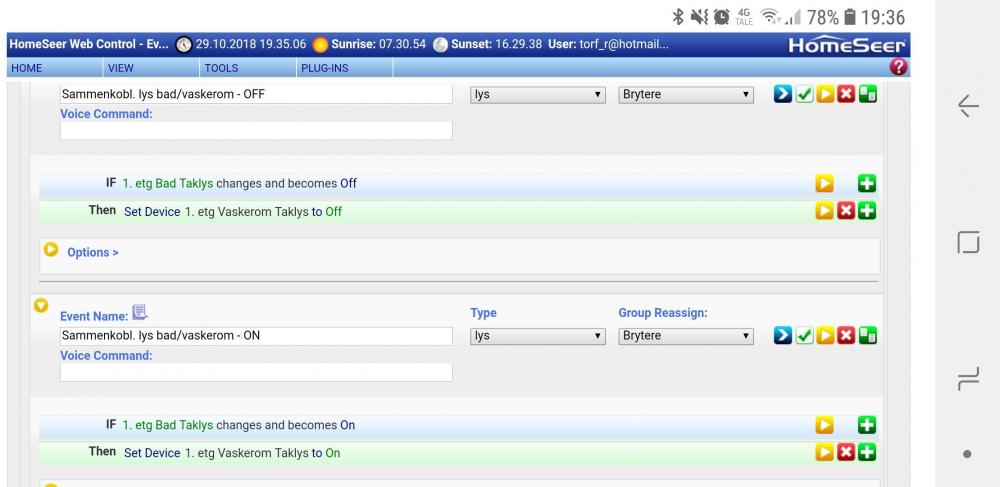Open the red help question mark icon
Screen dimensions: 1000x487
[898, 67]
